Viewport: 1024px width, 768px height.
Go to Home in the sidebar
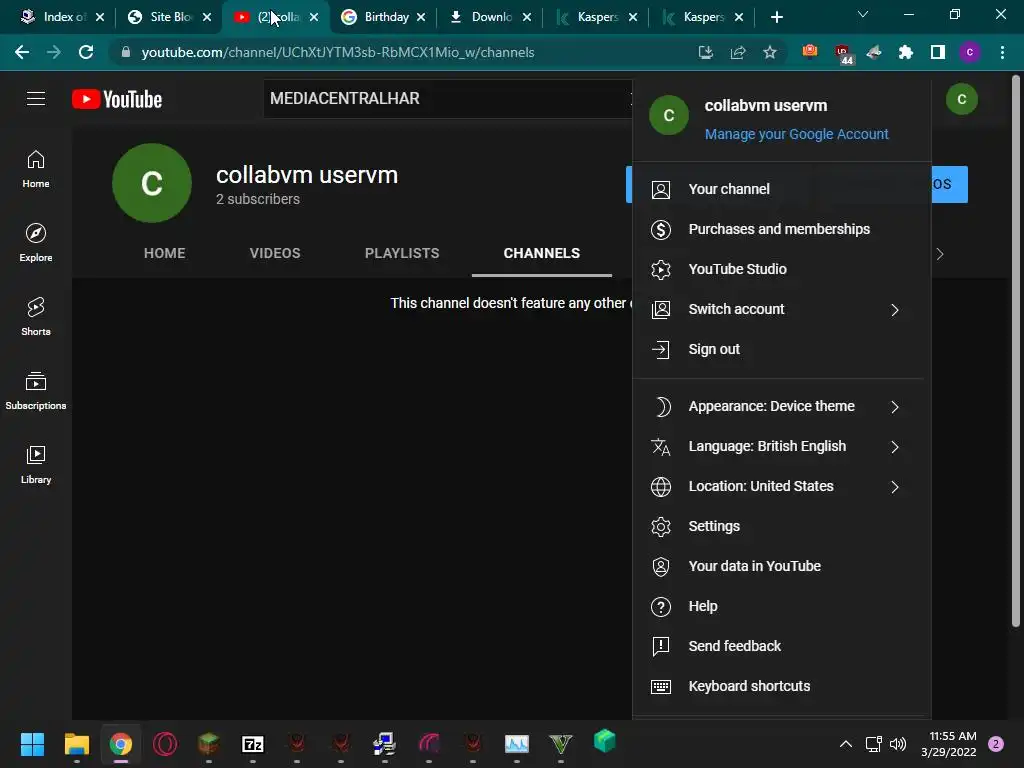36,169
